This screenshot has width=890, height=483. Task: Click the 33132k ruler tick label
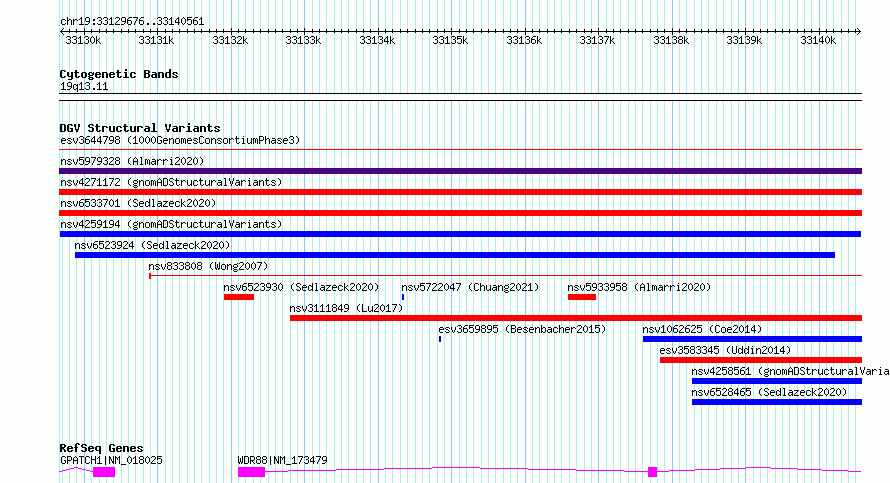pos(230,40)
